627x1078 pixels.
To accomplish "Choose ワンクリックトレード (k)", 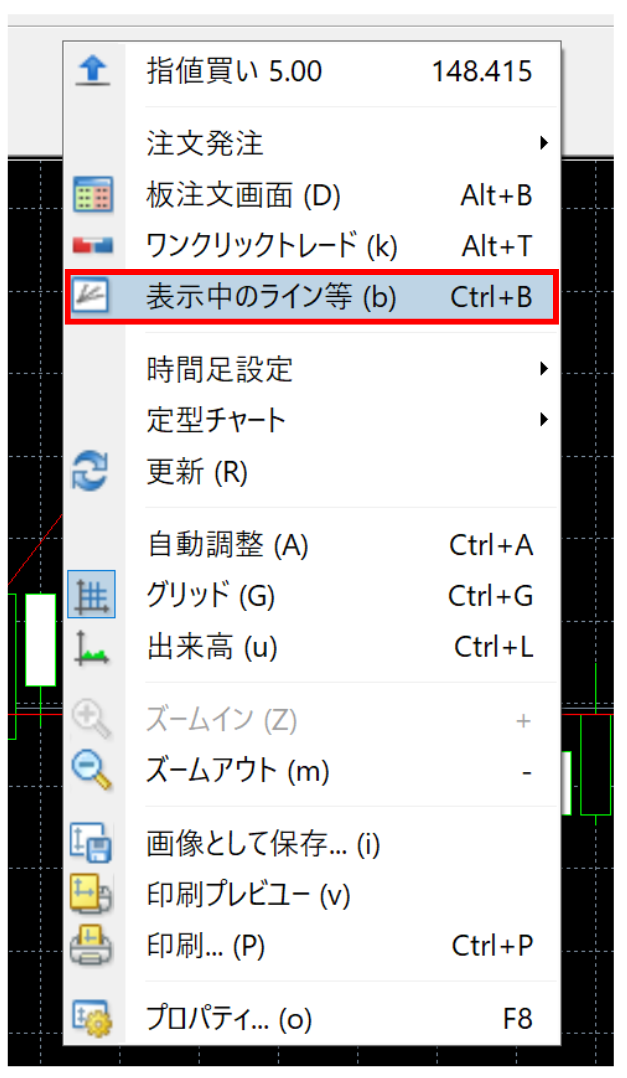I will pyautogui.click(x=312, y=245).
